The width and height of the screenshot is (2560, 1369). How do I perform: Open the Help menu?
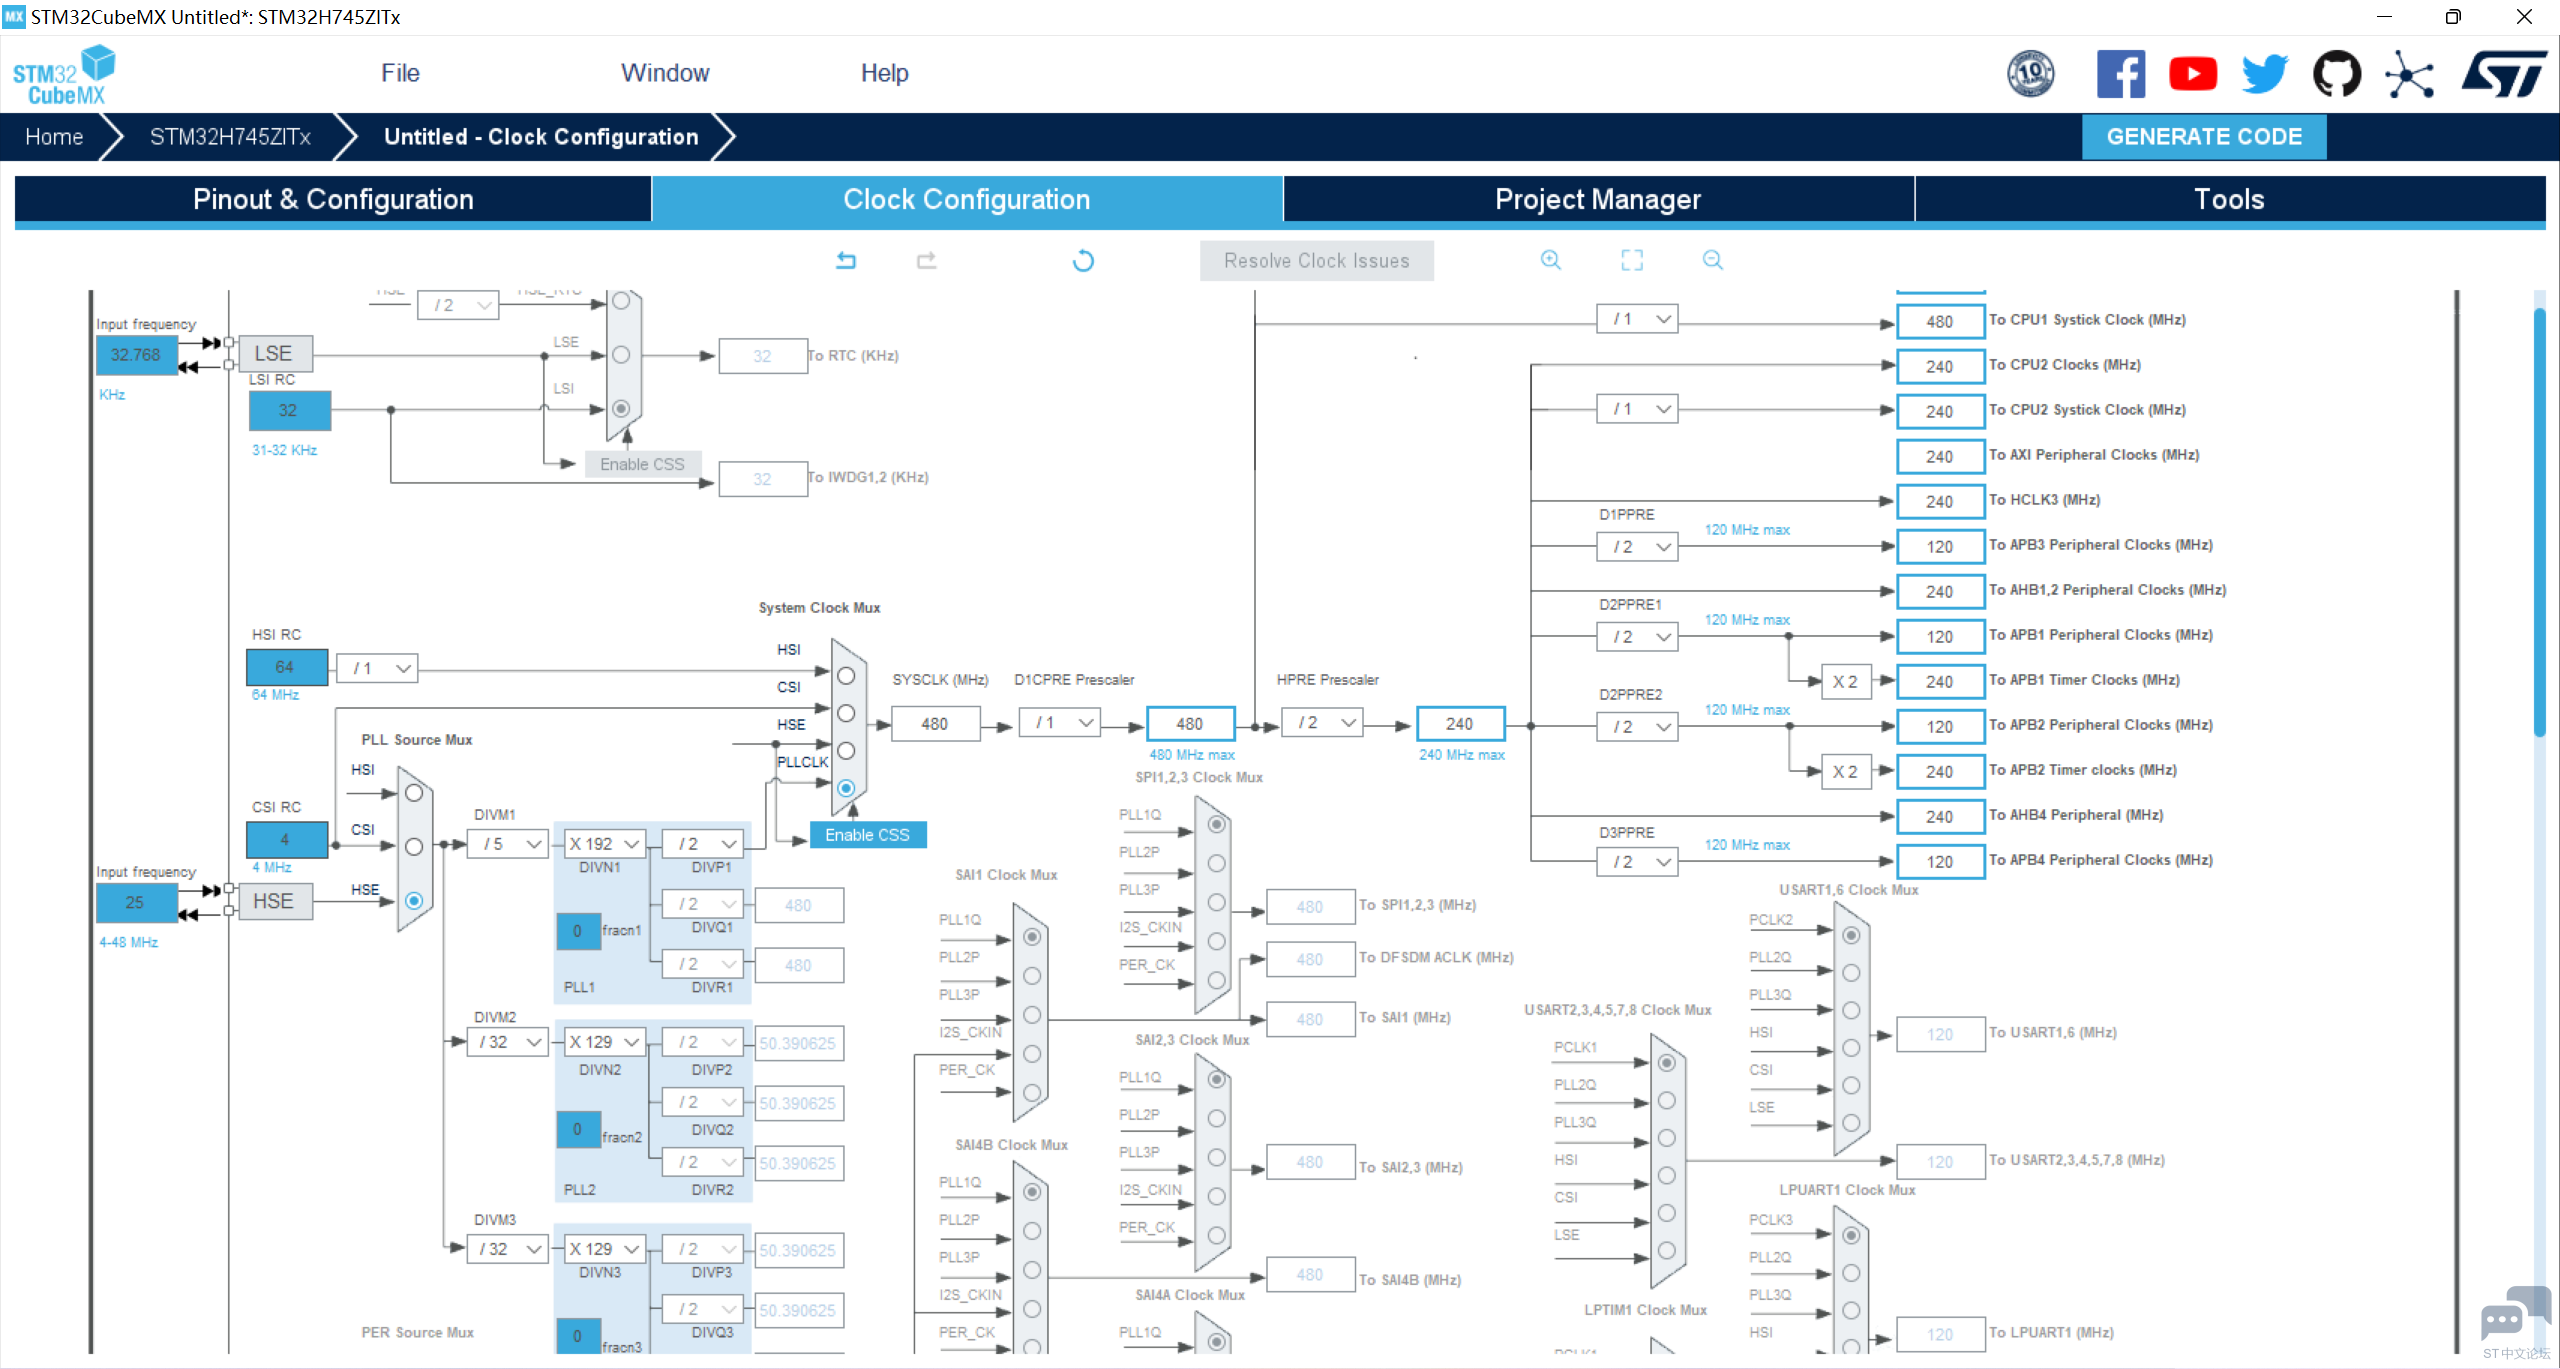click(x=885, y=73)
